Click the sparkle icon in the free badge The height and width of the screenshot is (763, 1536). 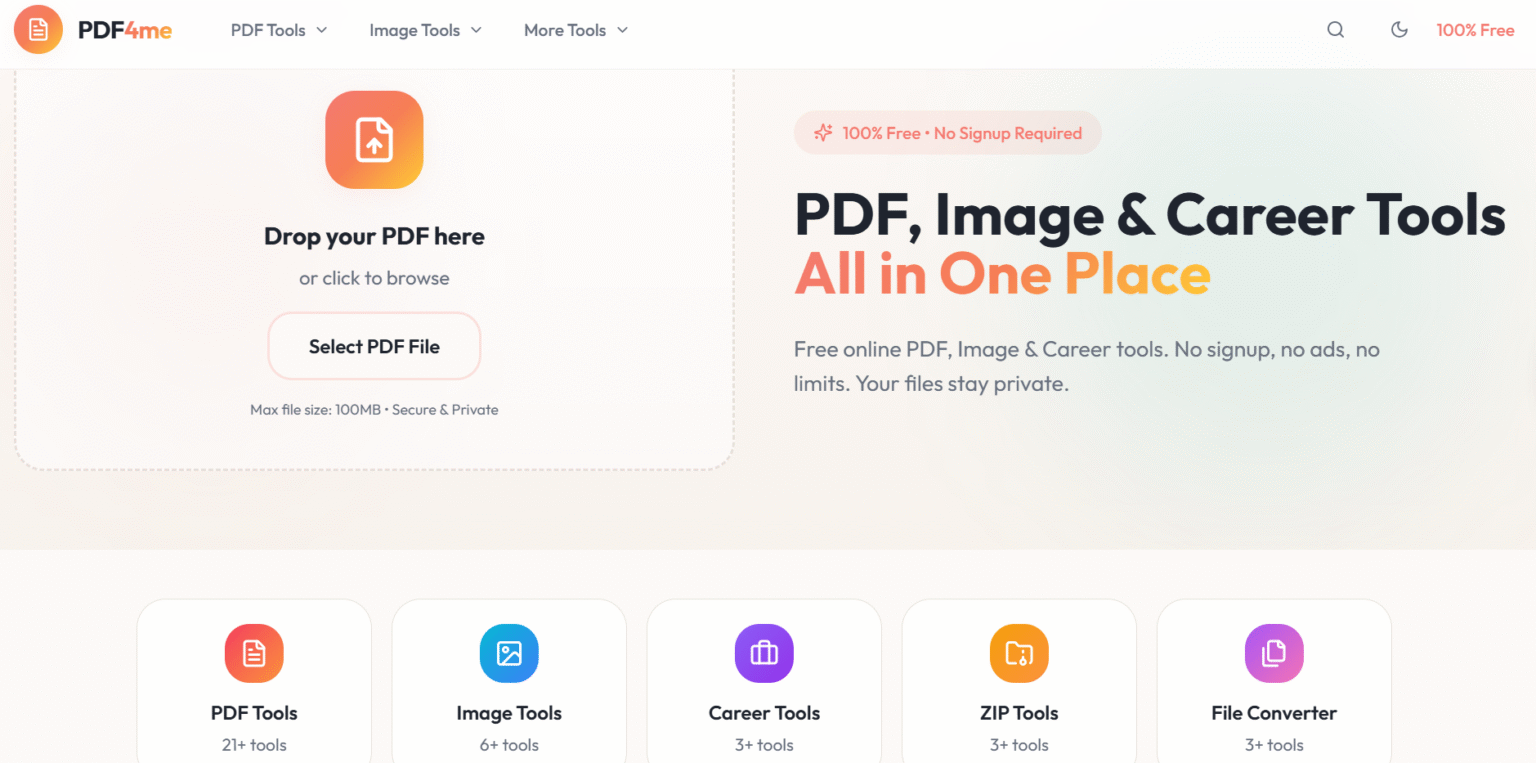click(x=822, y=132)
